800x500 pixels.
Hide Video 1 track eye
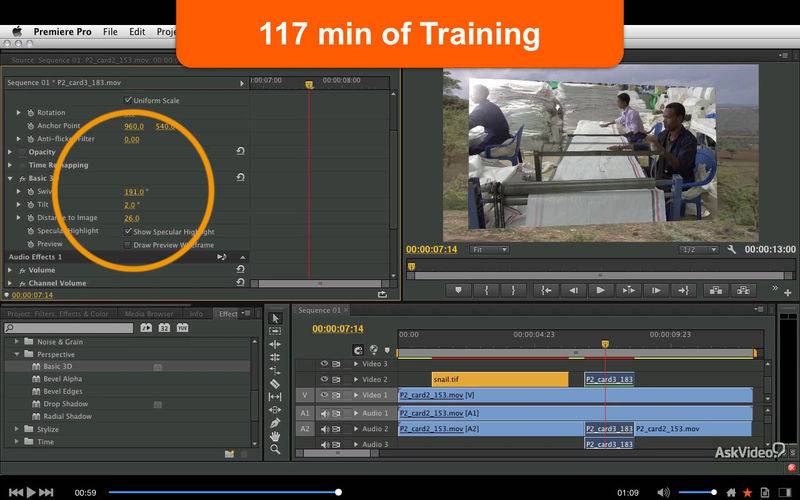point(324,395)
